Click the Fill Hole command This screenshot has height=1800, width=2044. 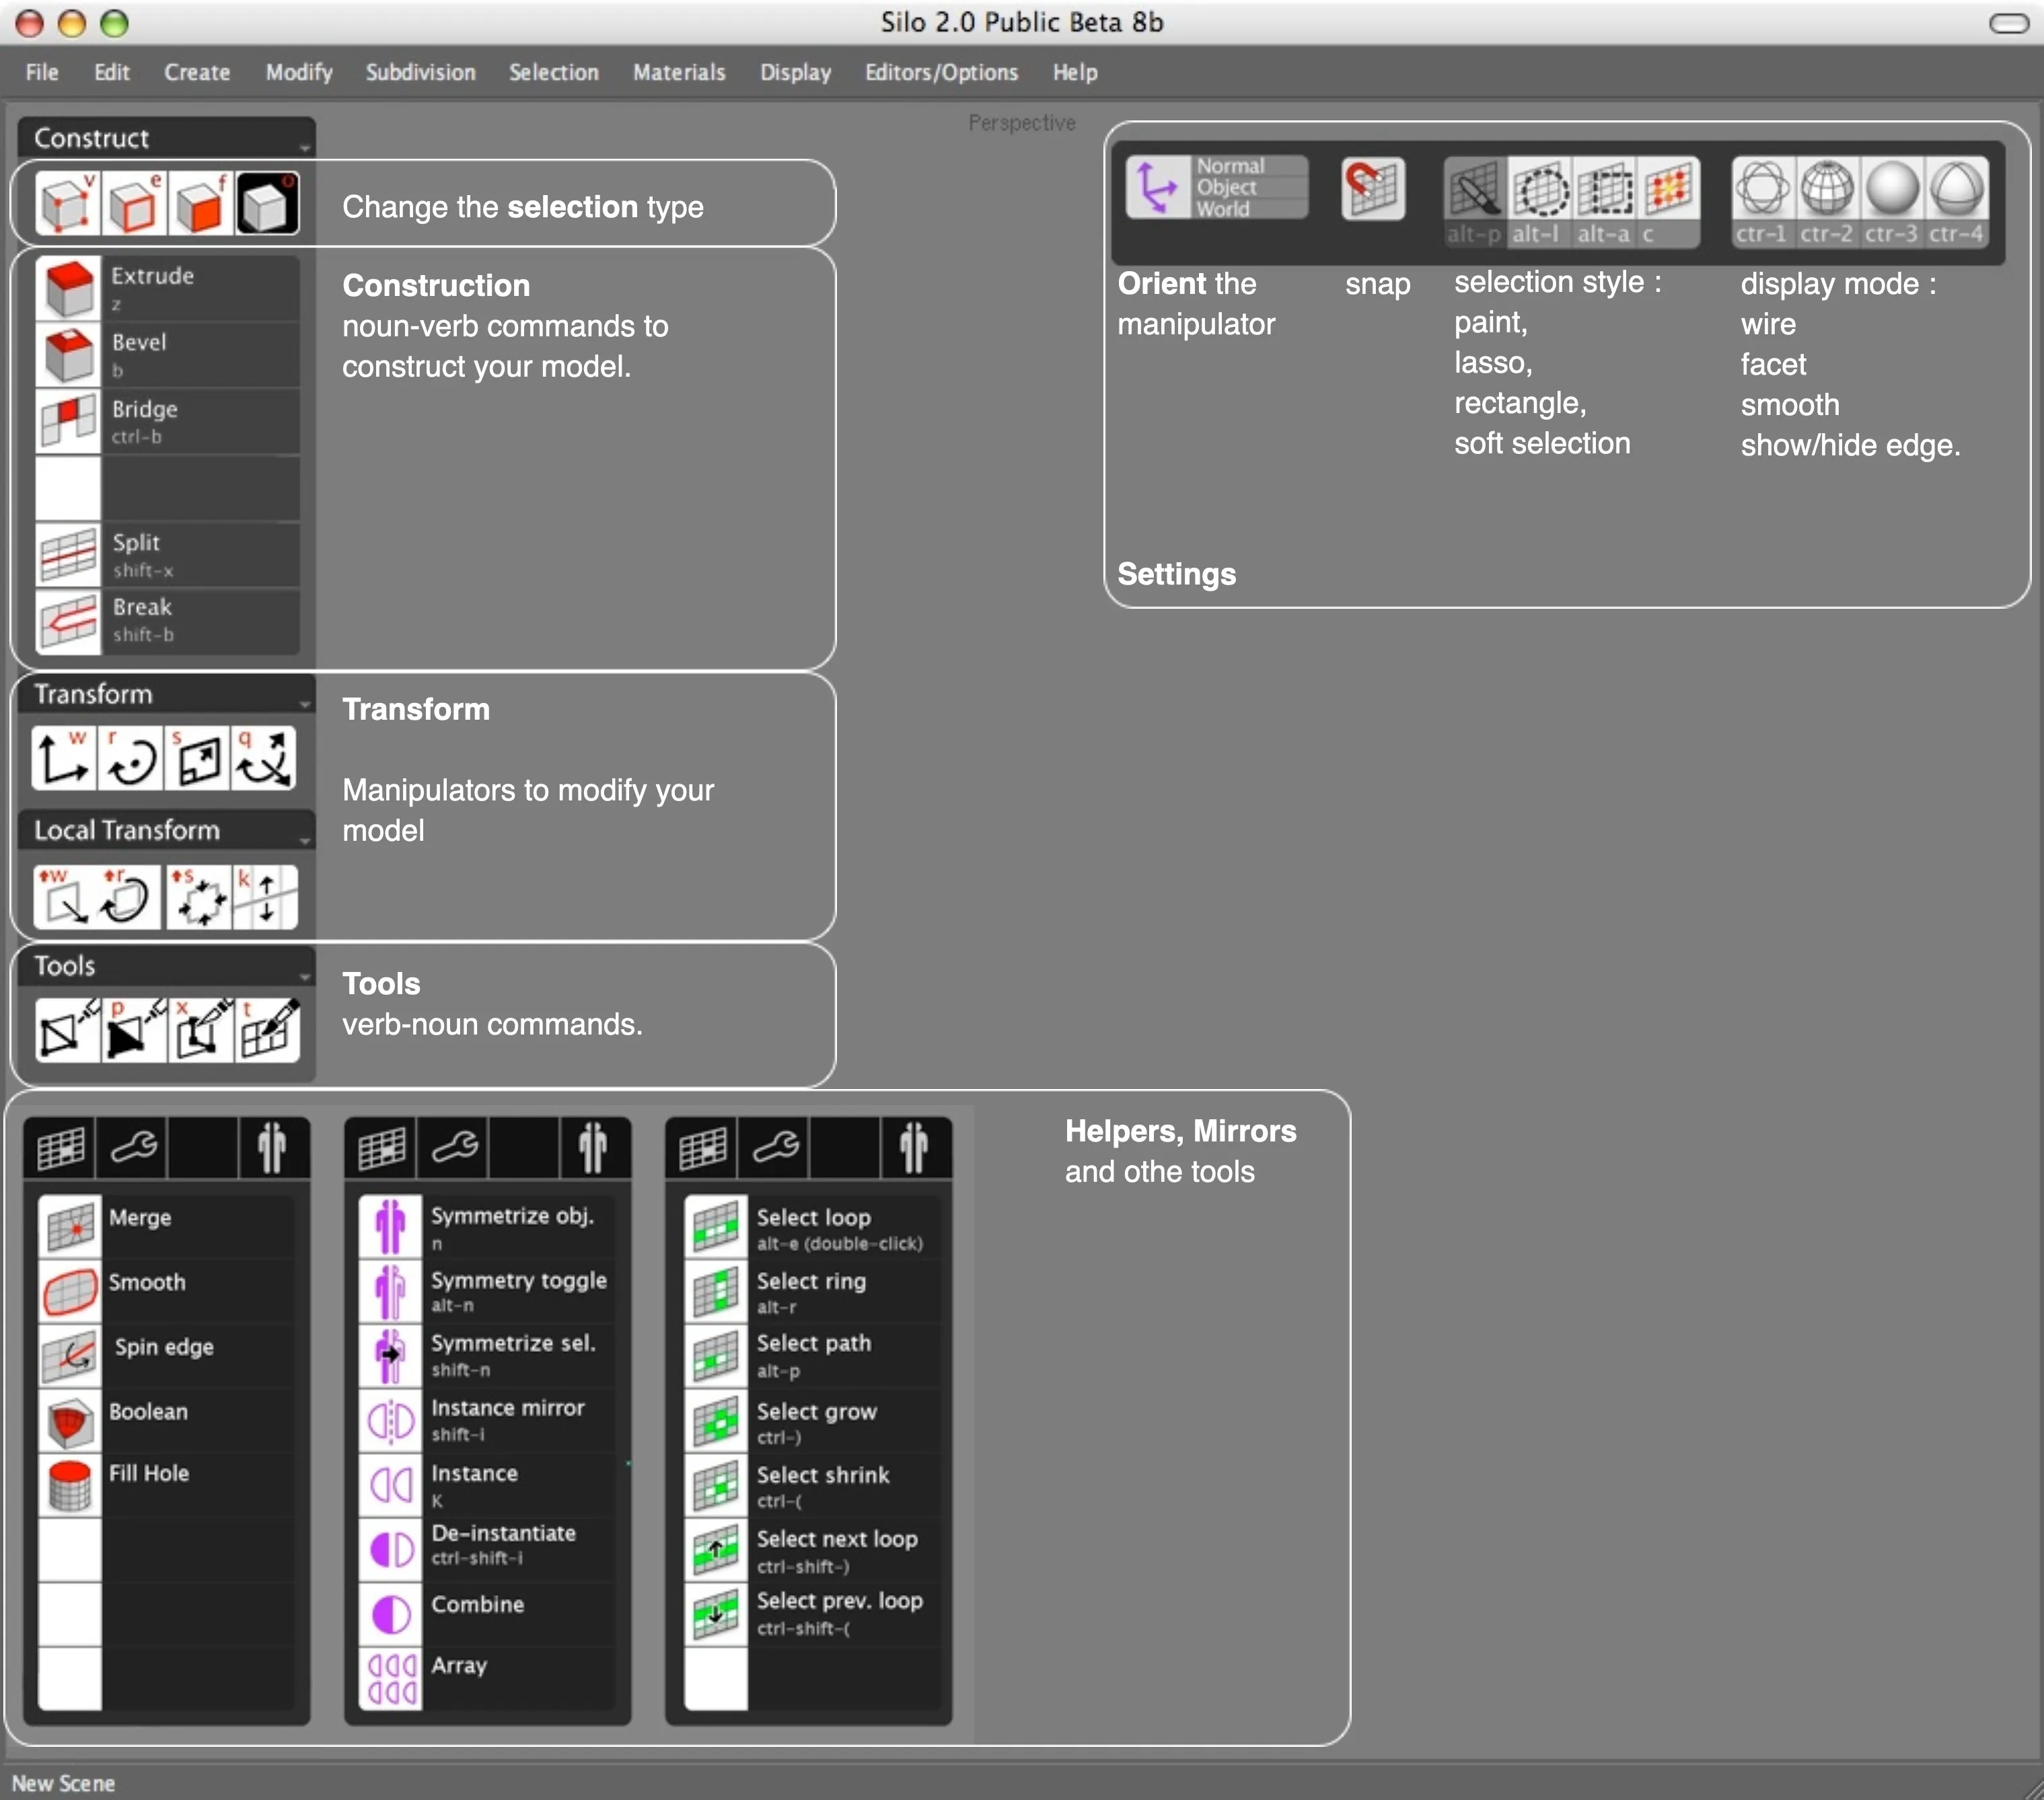point(149,1473)
